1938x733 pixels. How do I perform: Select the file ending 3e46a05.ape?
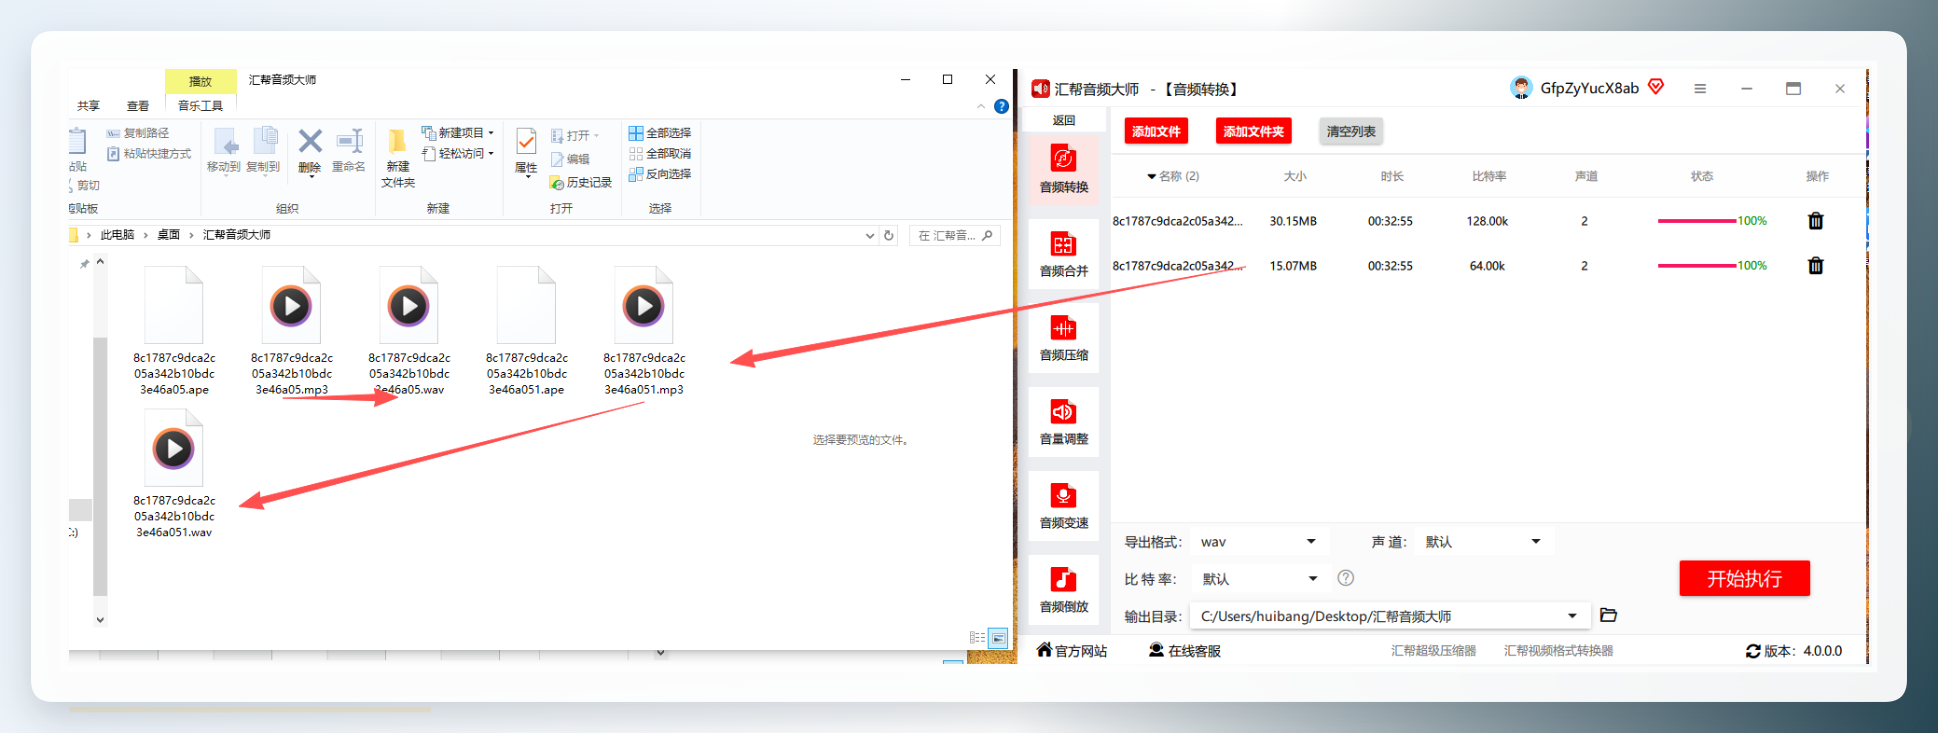coord(174,331)
